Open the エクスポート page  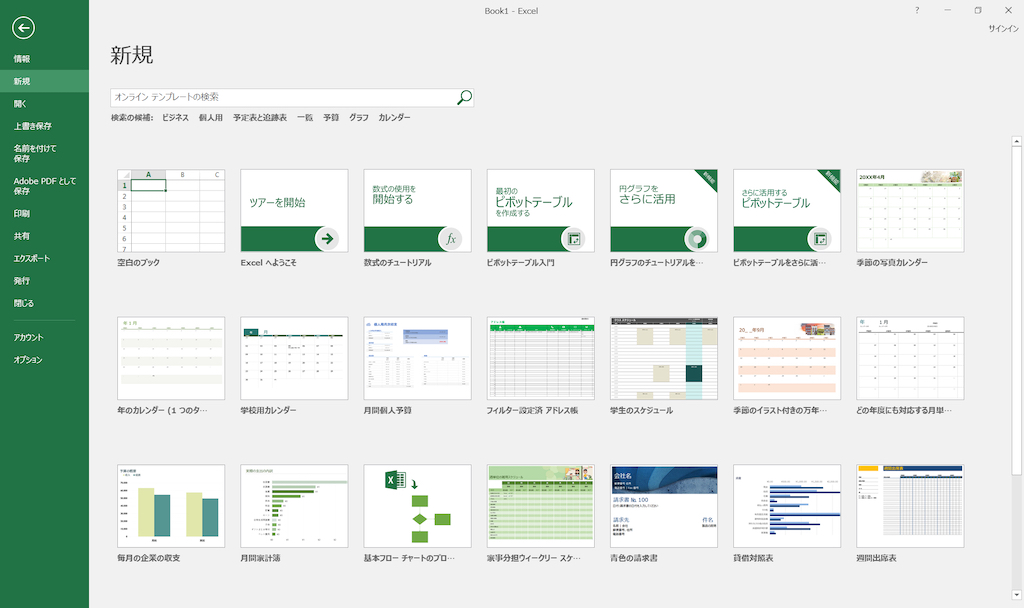[44, 258]
